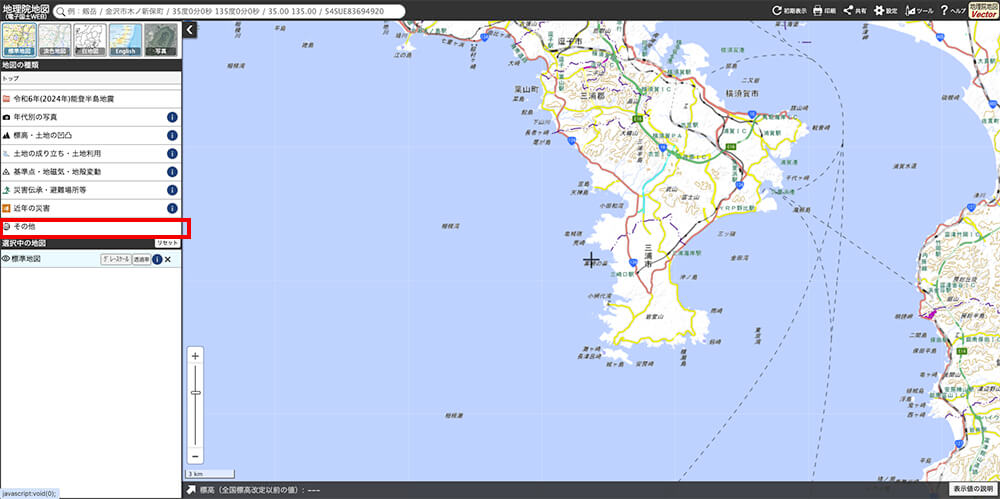Toggle グレースケール for 標準地図 layer
Viewport: 1000px width, 499px height.
click(x=116, y=259)
